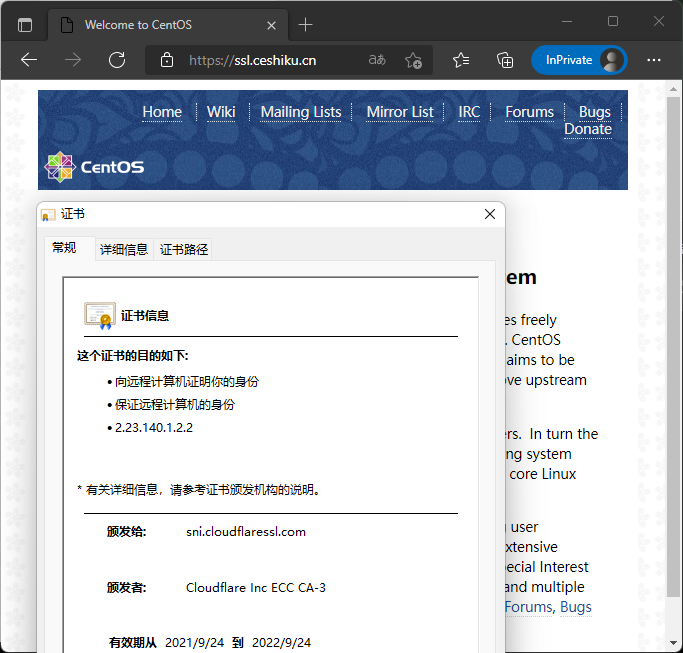Screen dimensions: 683x653
Task: Go back to the previous page
Action: click(x=29, y=60)
